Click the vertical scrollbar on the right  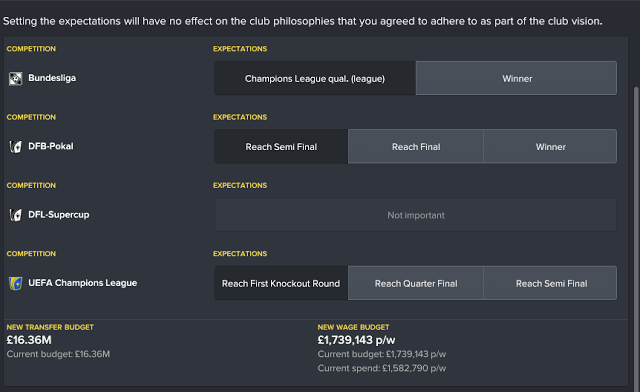pos(636,237)
